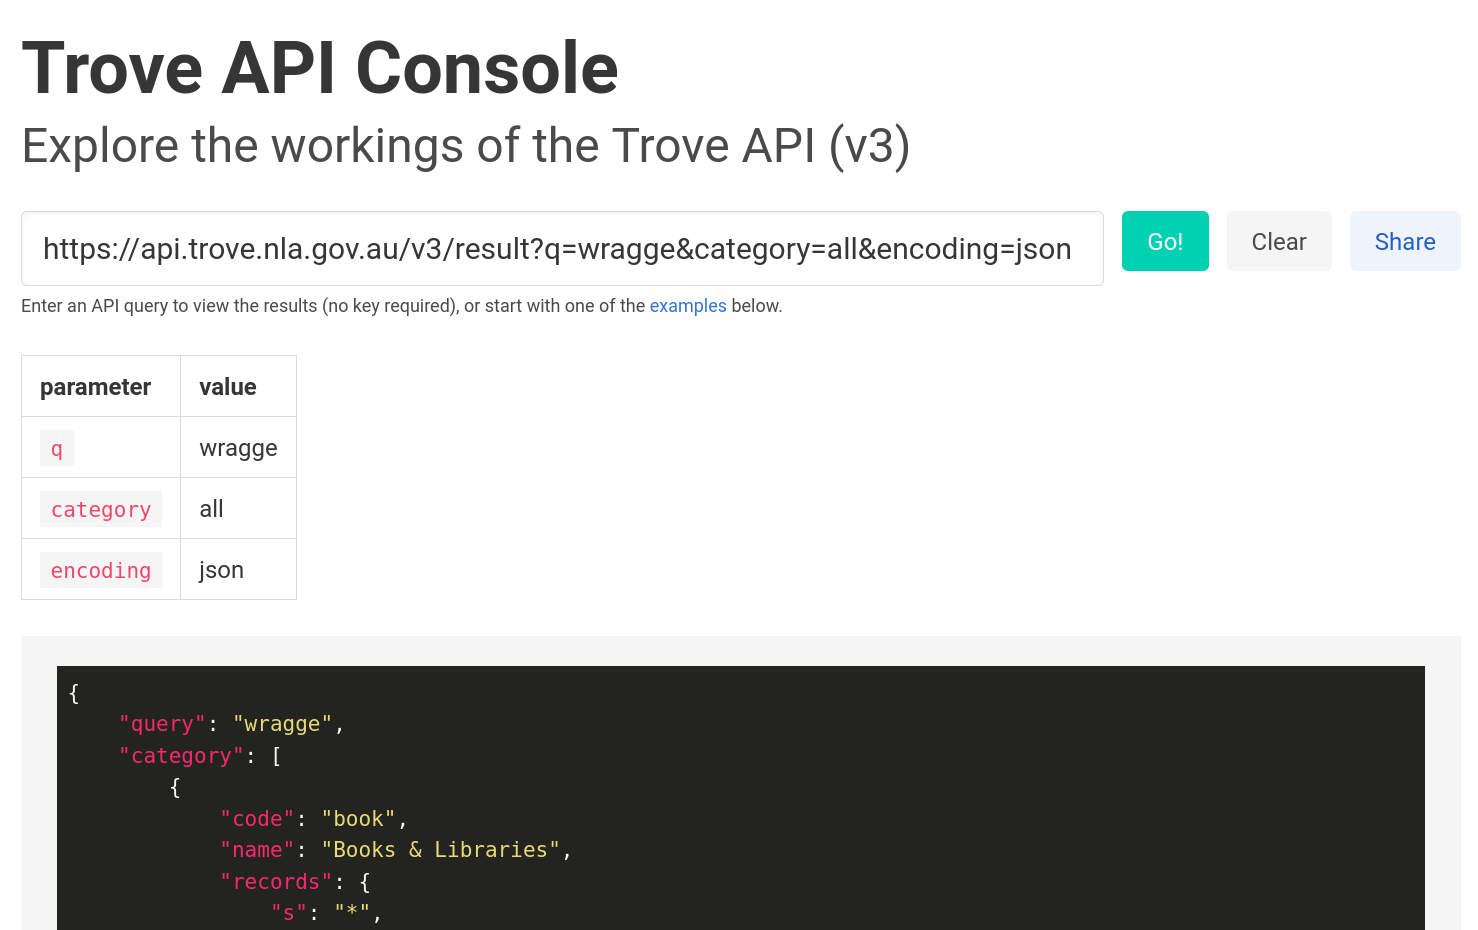Click the "book" value in JSON output
The image size is (1478, 930).
click(x=358, y=819)
